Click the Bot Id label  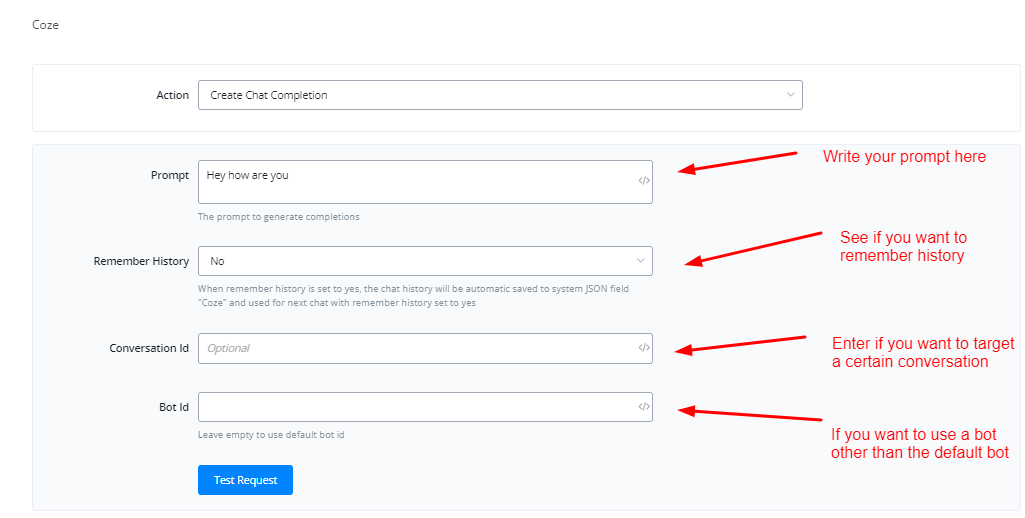pyautogui.click(x=174, y=407)
